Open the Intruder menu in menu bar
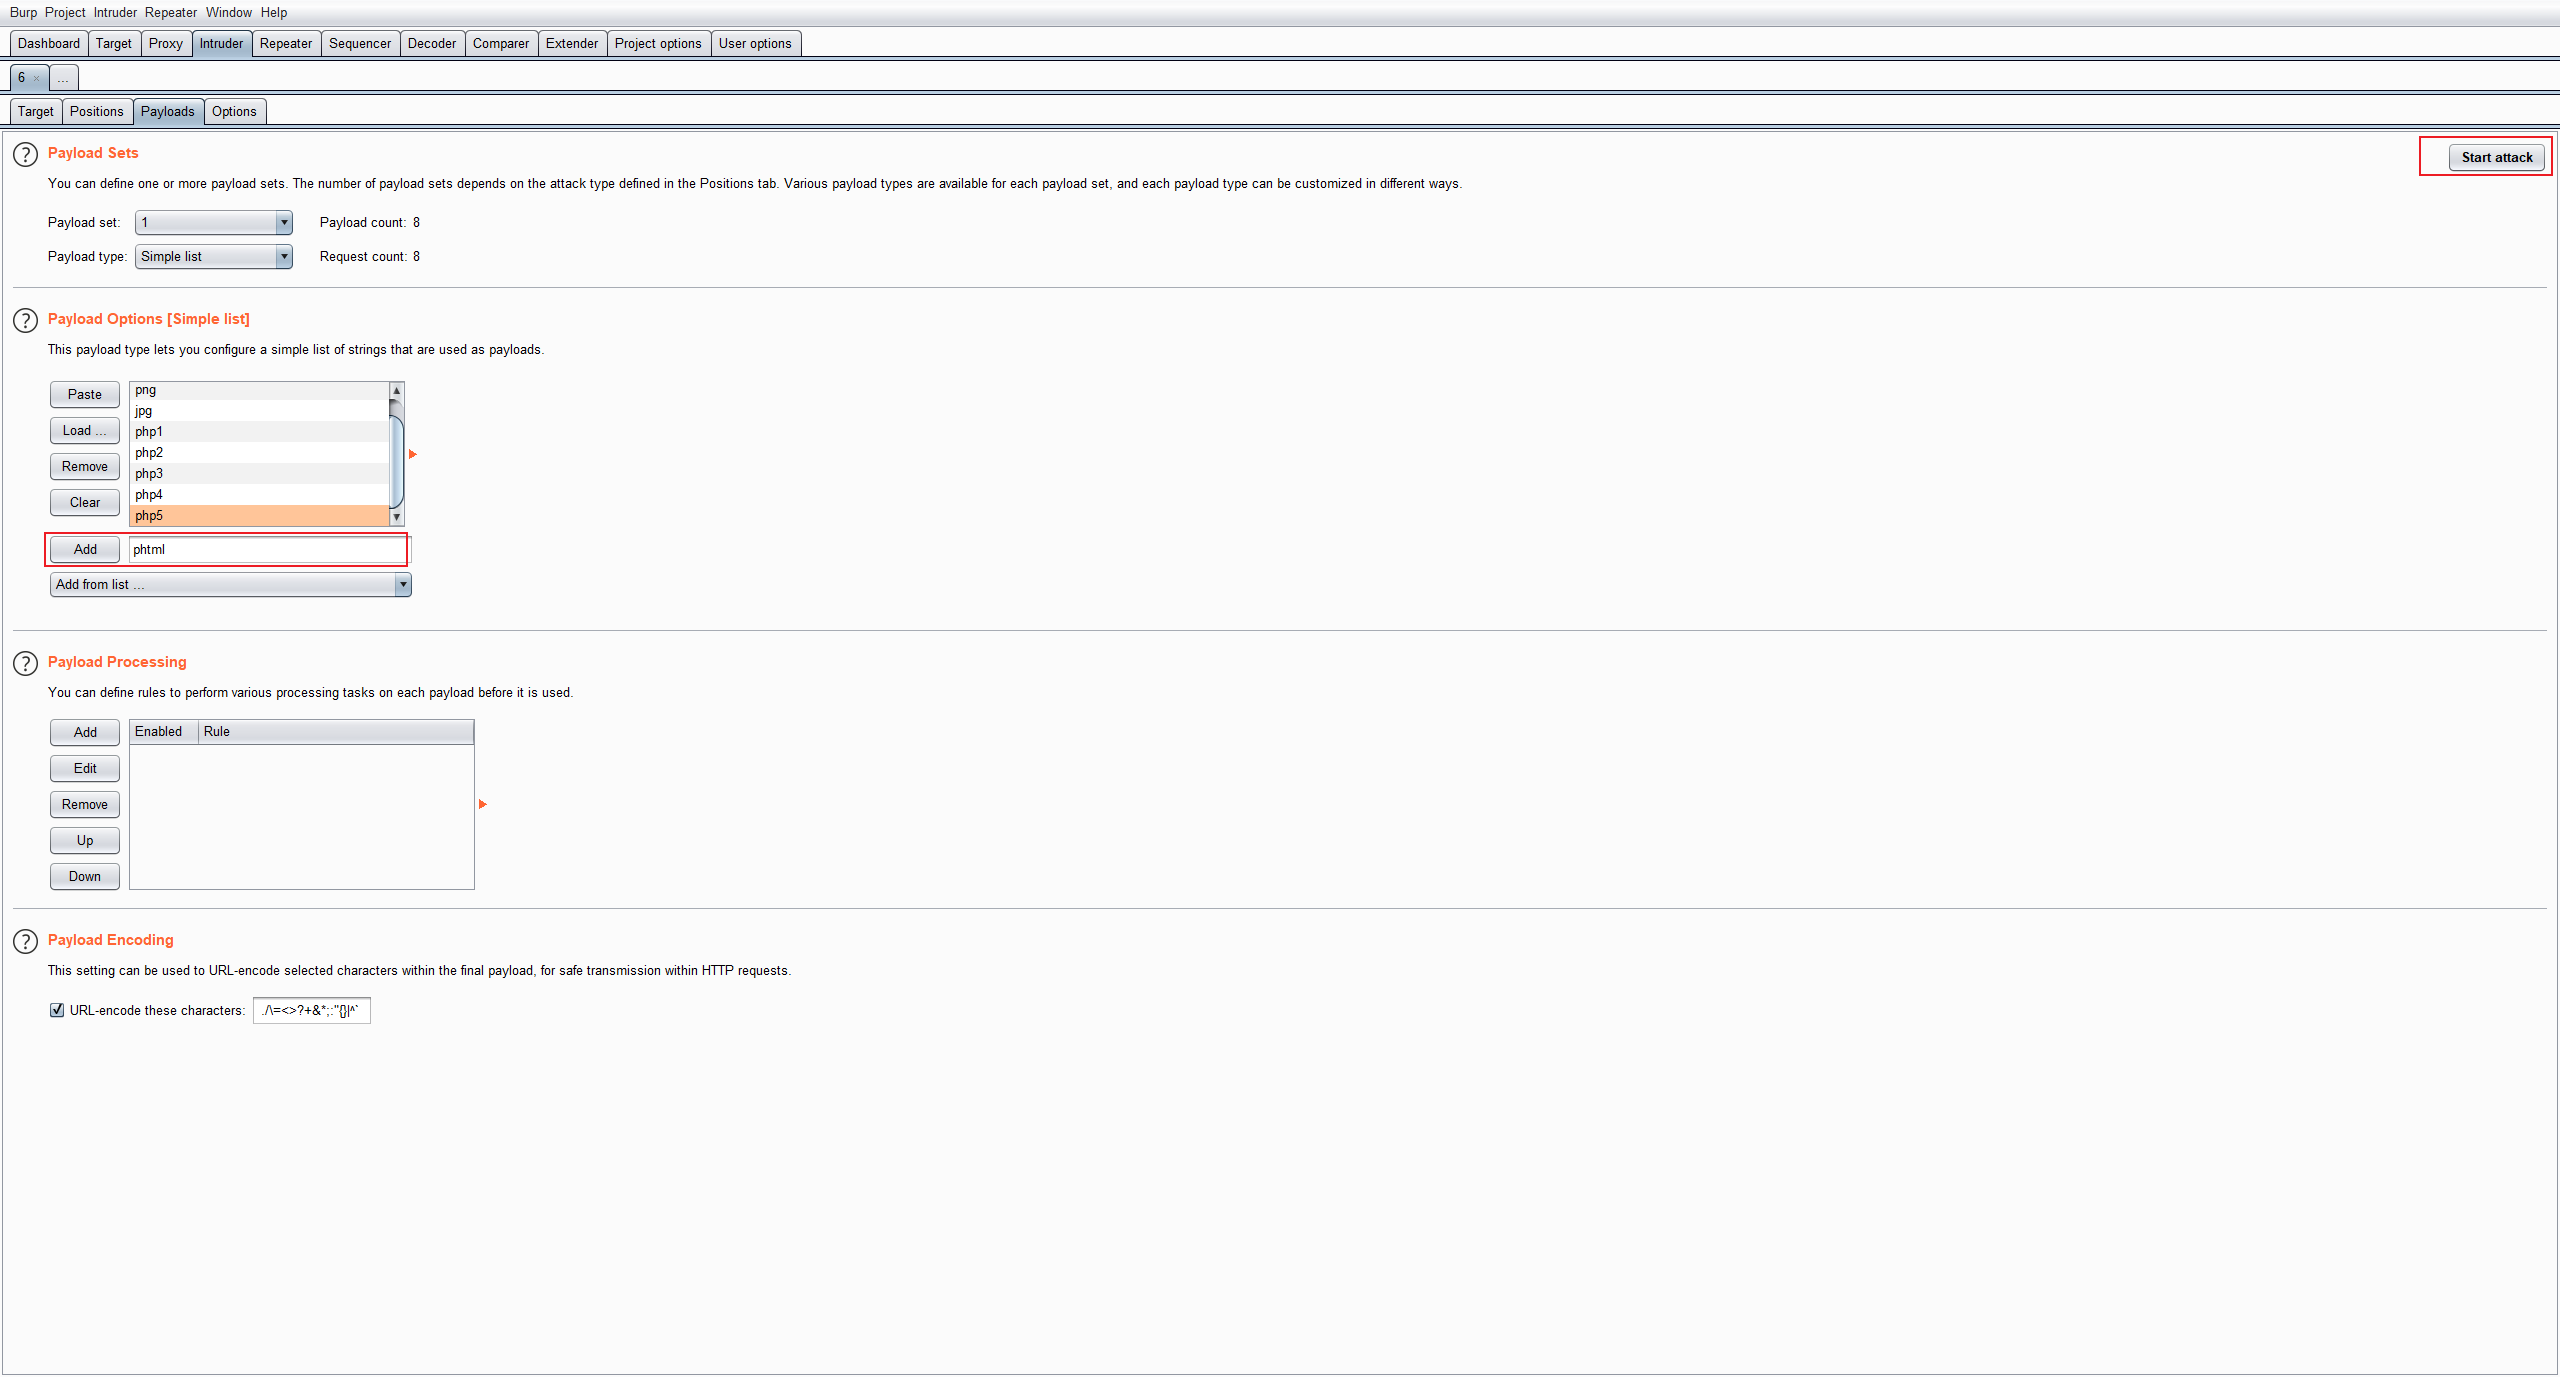Viewport: 2560px width, 1377px height. 115,12
